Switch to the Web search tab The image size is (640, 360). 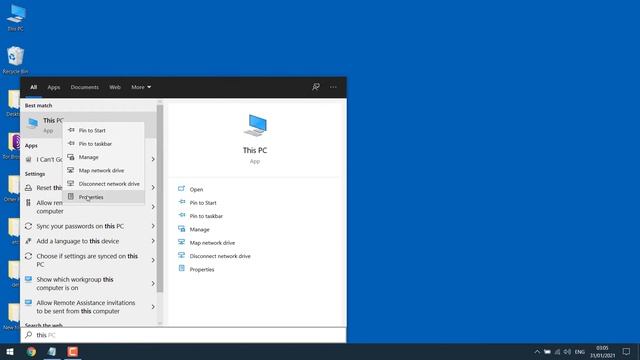pyautogui.click(x=115, y=87)
